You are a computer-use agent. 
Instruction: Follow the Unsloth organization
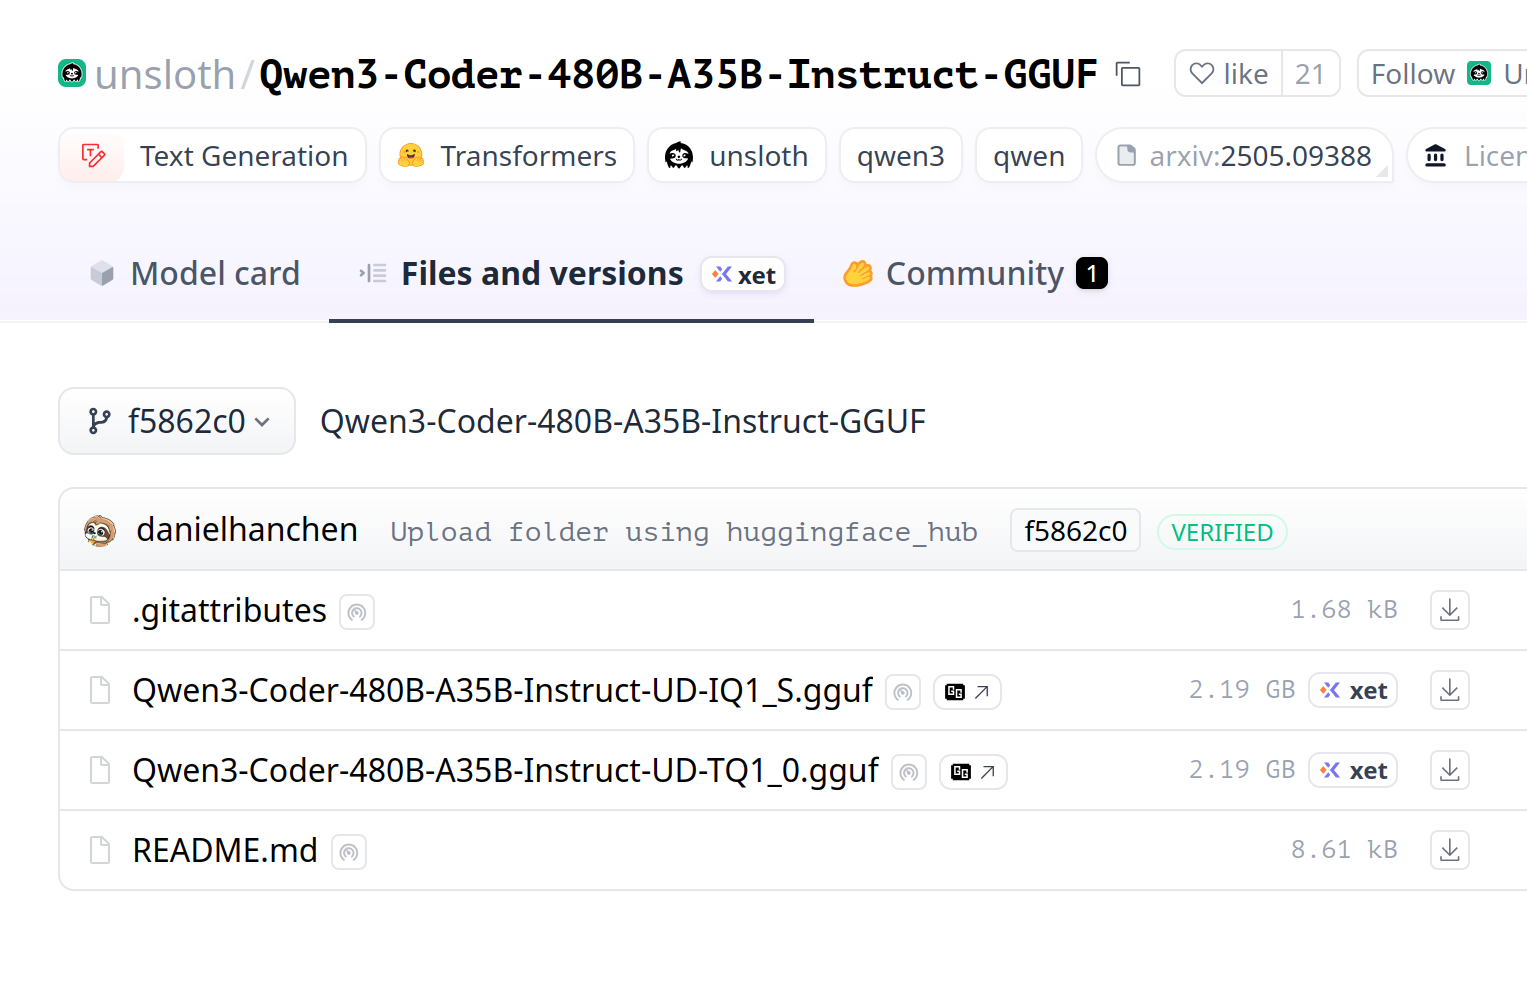(x=1443, y=74)
